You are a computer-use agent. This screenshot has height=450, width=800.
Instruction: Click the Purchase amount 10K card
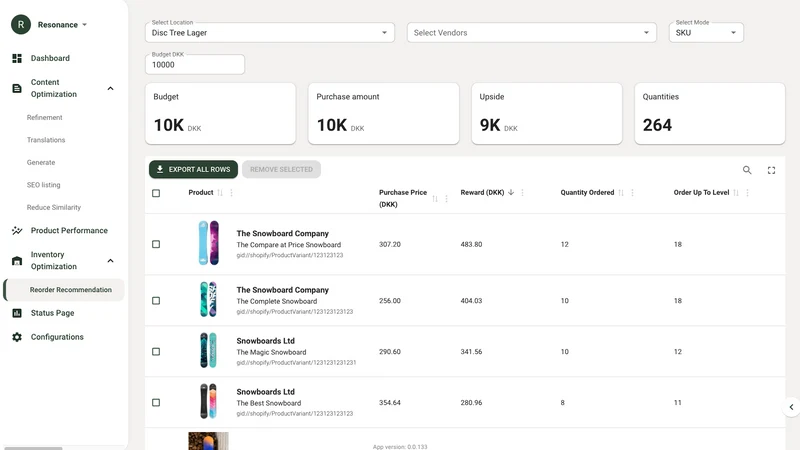[384, 114]
